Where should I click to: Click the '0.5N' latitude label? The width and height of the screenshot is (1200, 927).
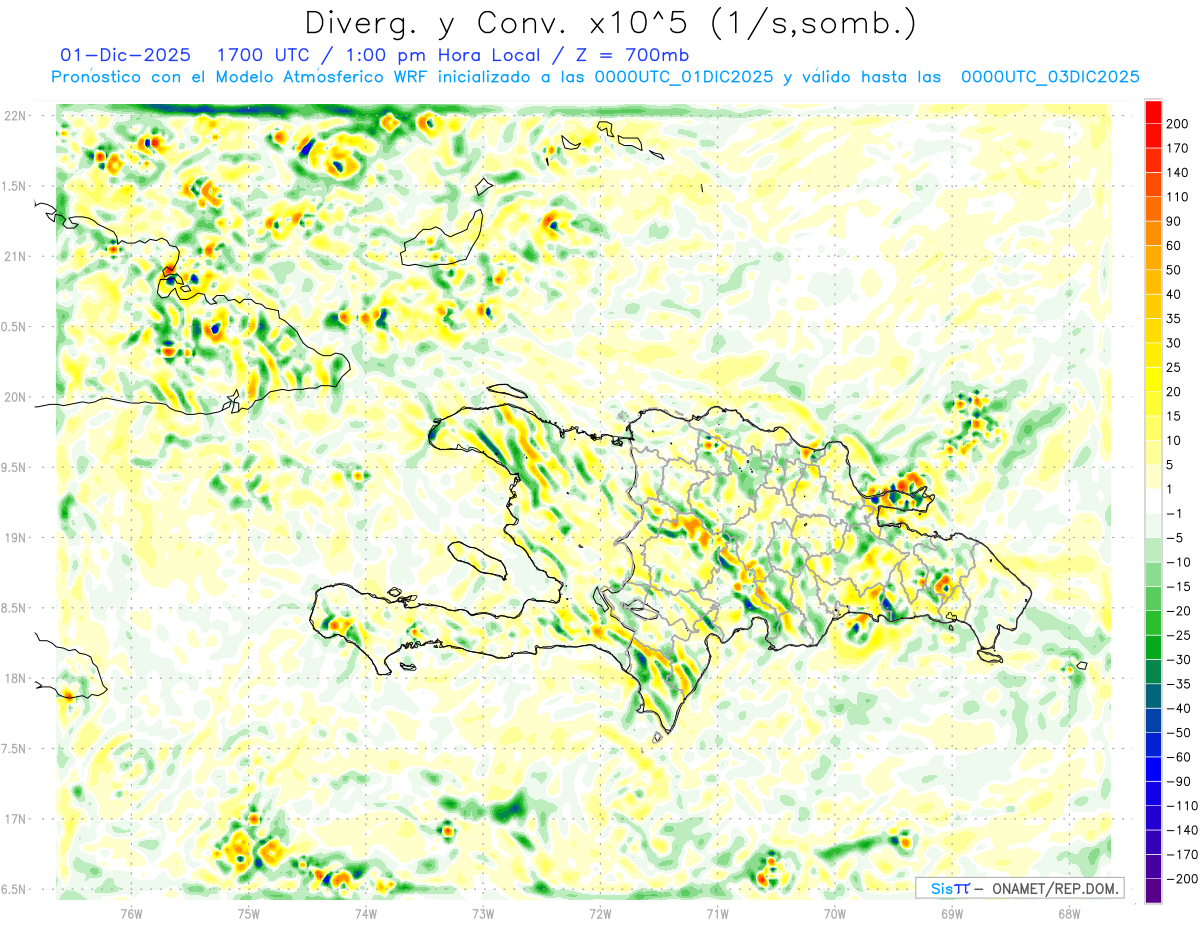click(x=15, y=327)
